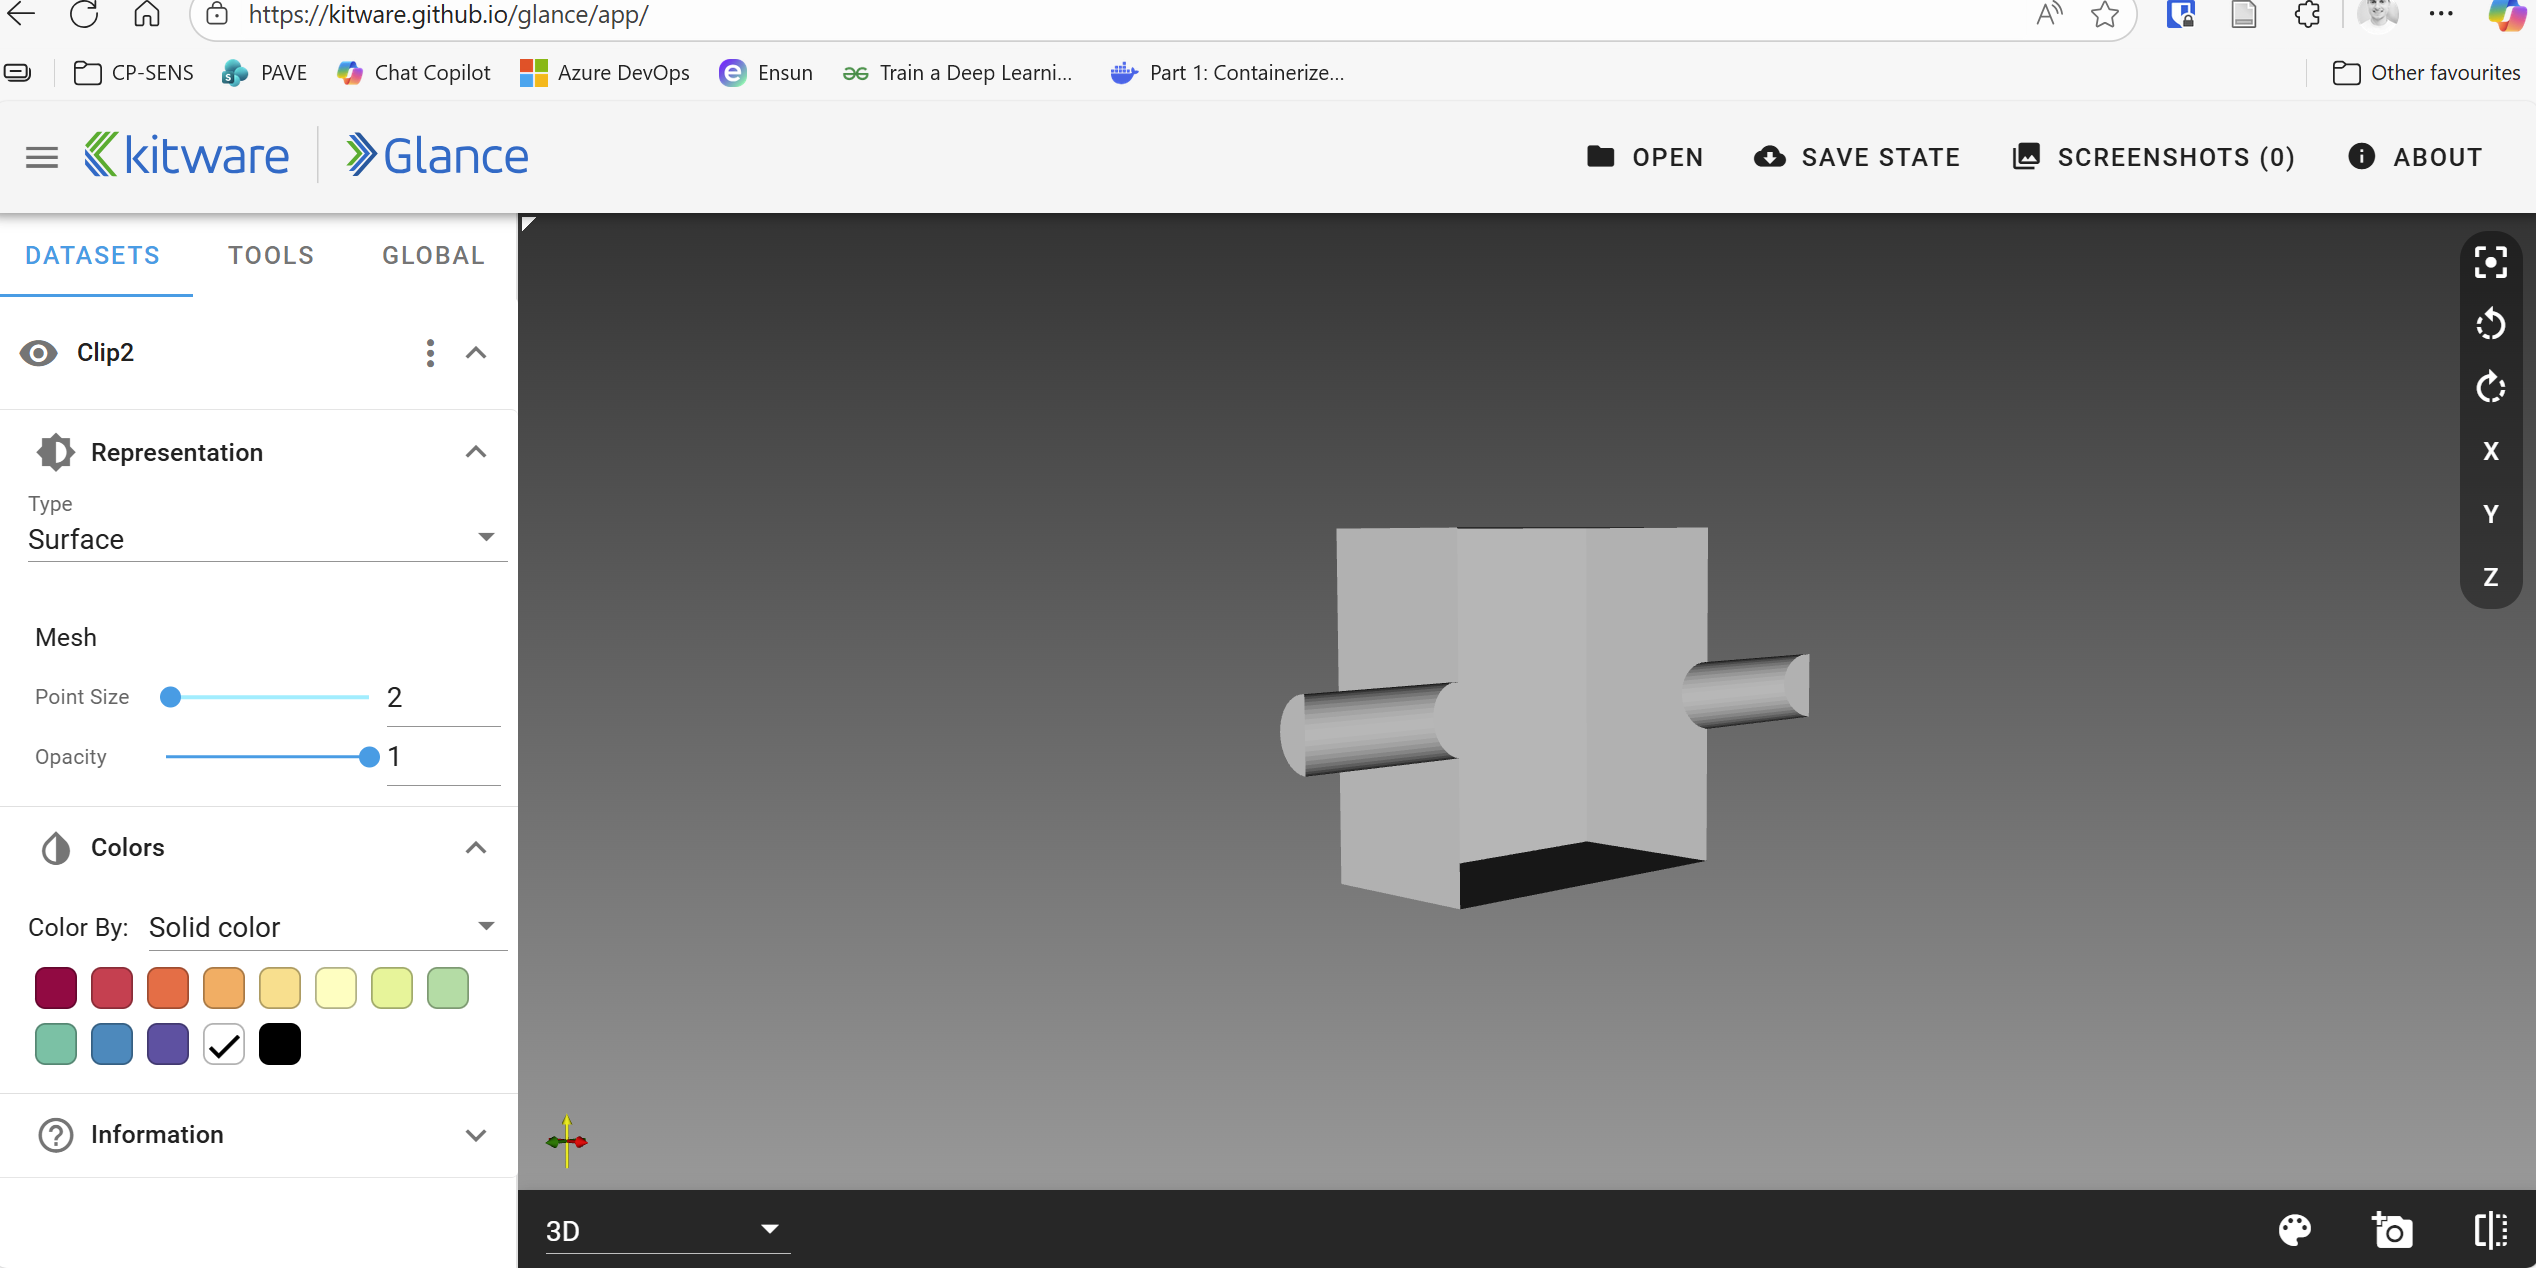Click the split view icon
This screenshot has width=2536, height=1268.
pyautogui.click(x=2490, y=1230)
